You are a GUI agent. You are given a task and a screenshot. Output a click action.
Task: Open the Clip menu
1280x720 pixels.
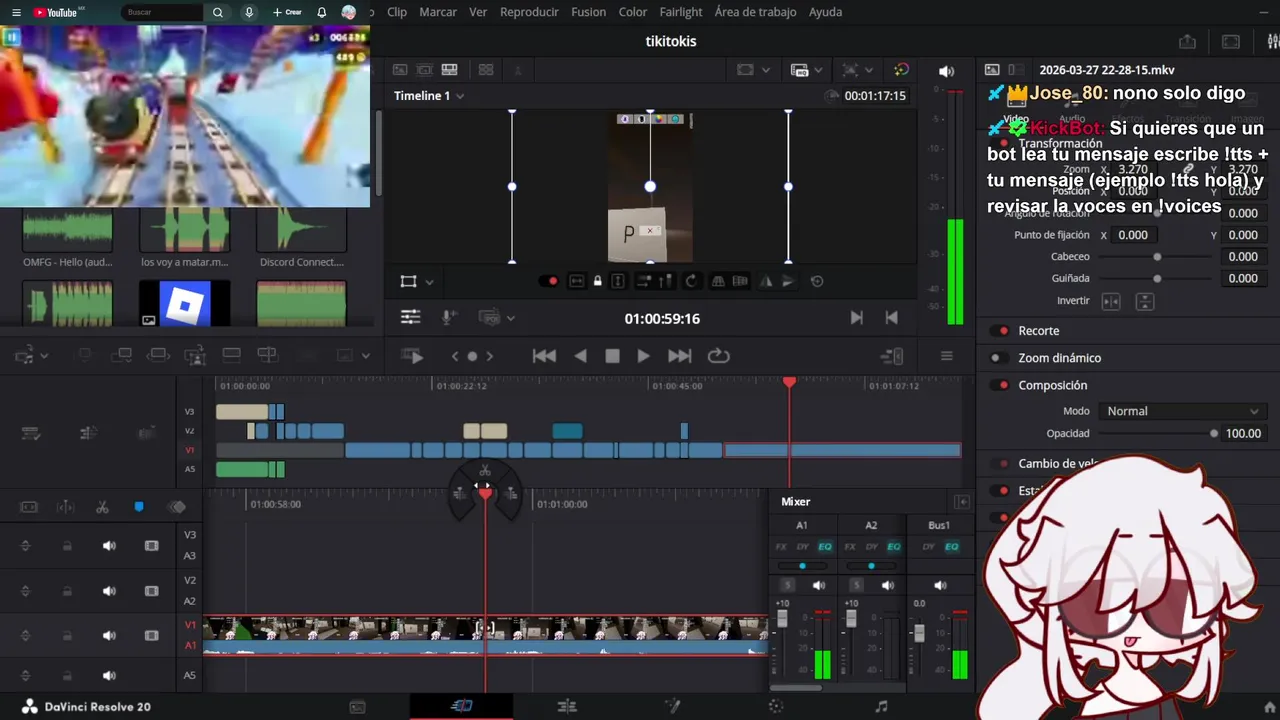click(x=397, y=12)
